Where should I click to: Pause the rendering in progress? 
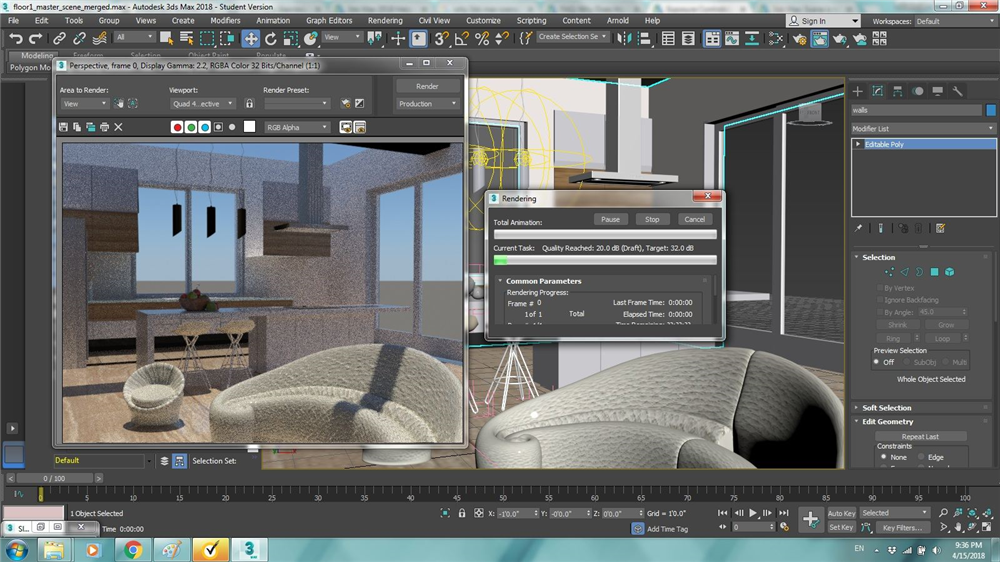[x=610, y=219]
